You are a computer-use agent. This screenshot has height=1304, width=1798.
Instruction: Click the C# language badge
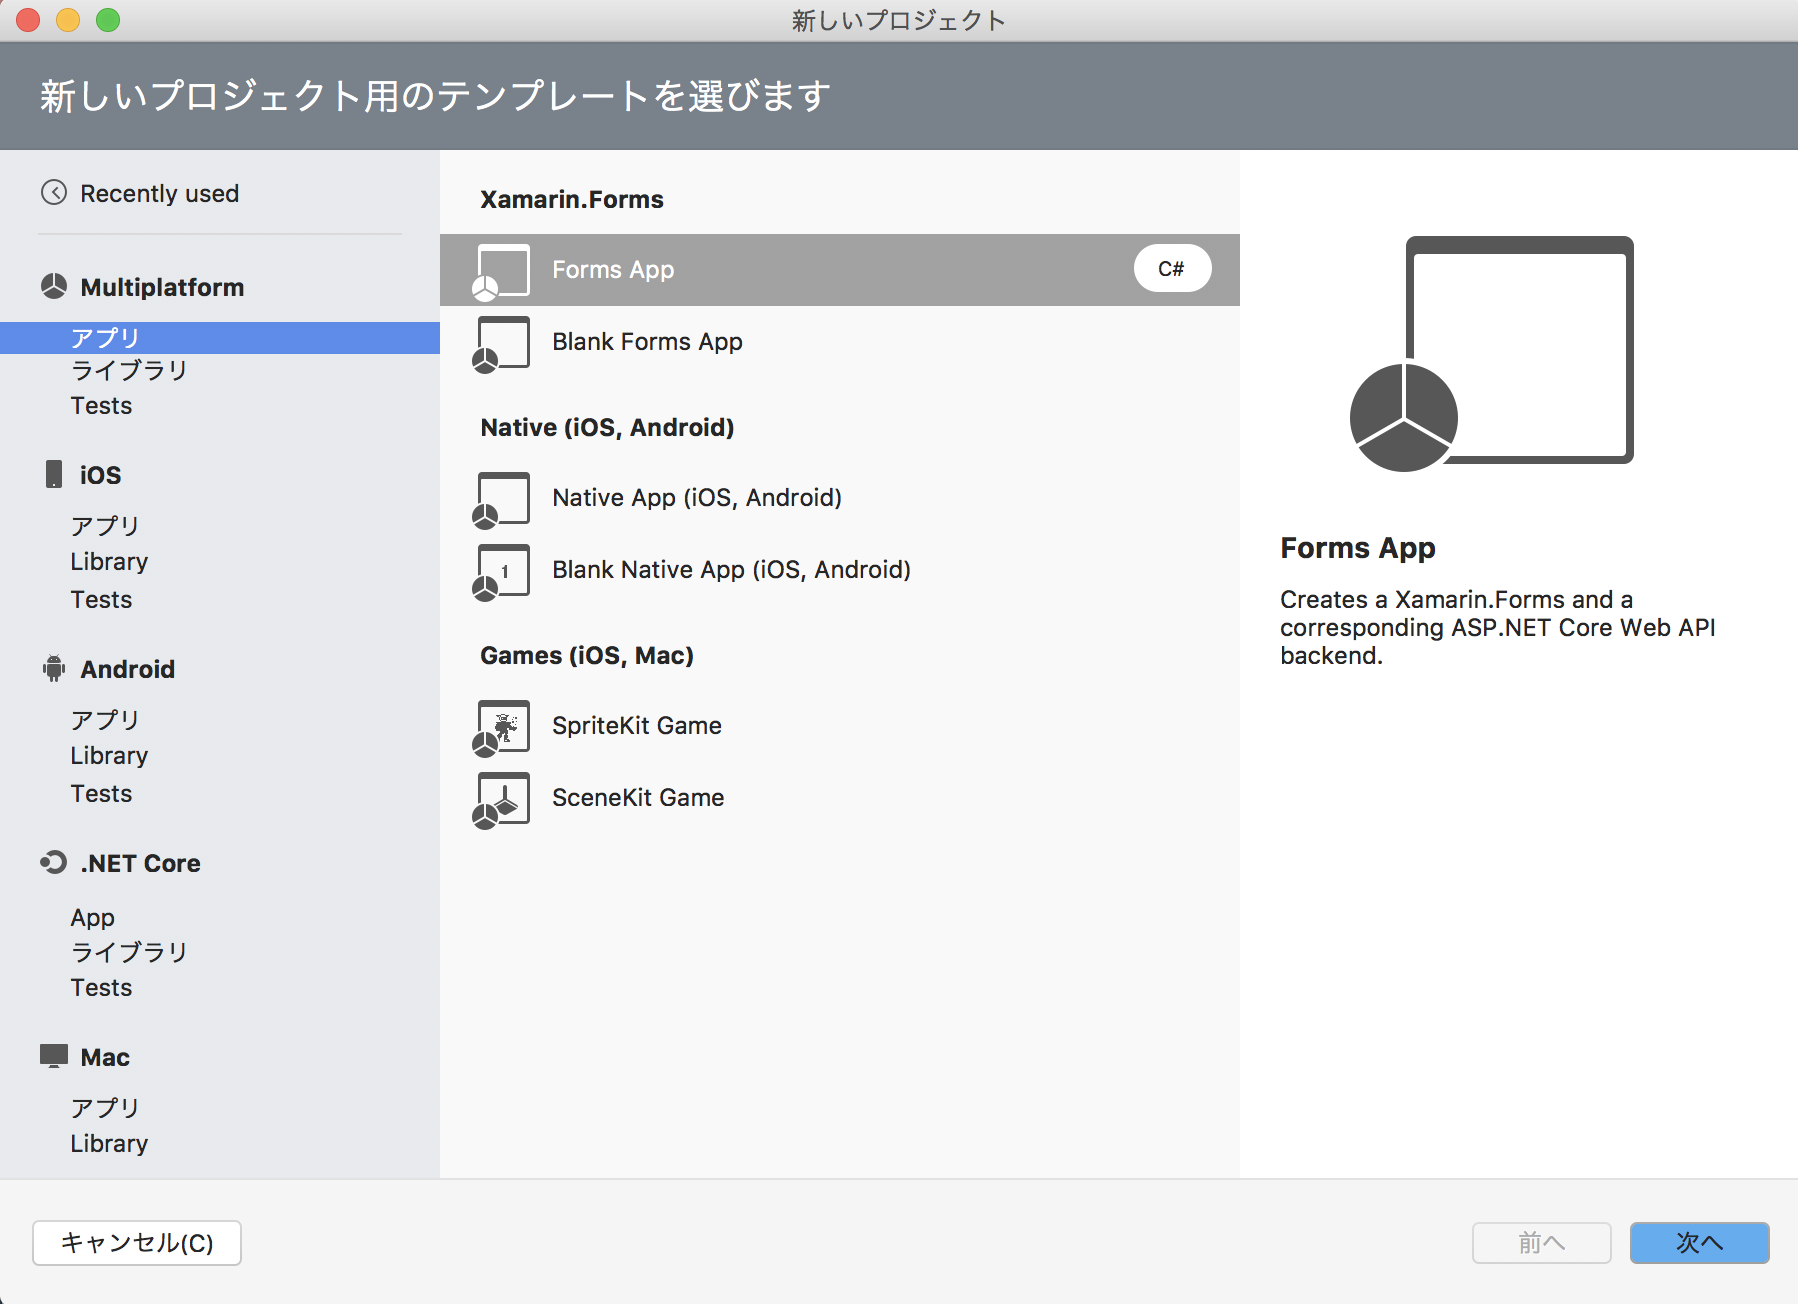pyautogui.click(x=1172, y=268)
